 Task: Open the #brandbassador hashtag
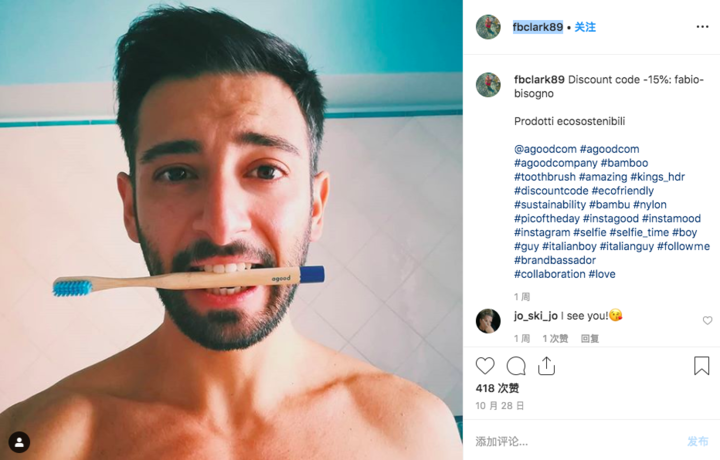[555, 260]
